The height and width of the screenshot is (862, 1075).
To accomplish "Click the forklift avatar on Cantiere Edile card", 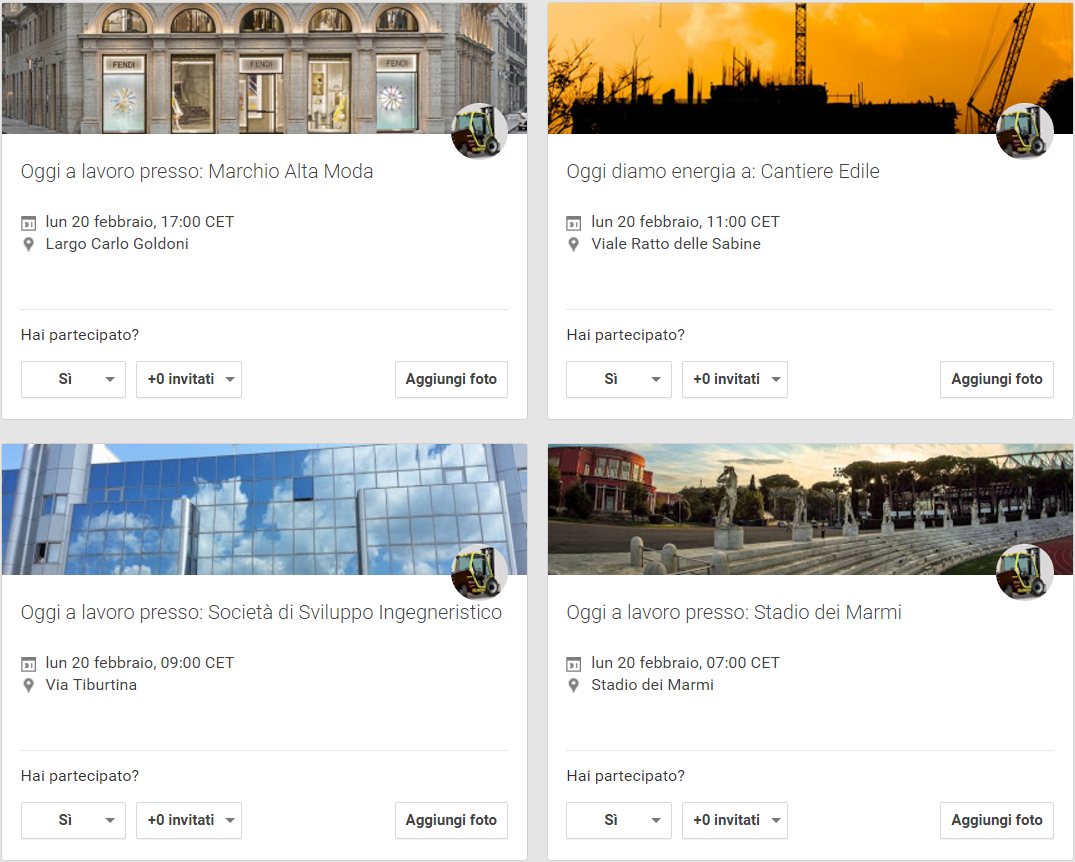I will 1024,131.
